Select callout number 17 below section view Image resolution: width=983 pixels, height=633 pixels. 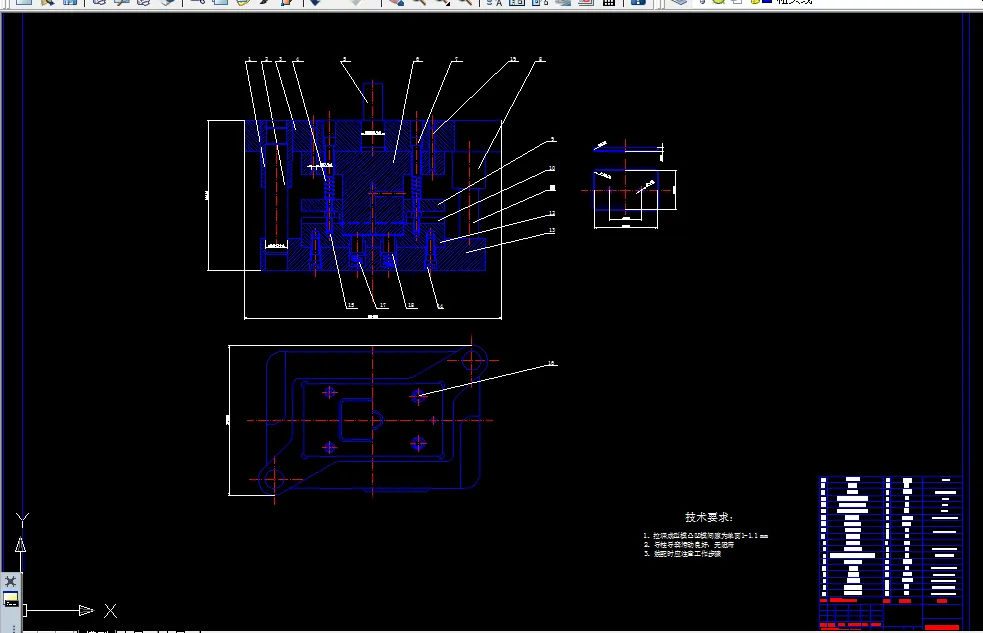click(x=382, y=305)
